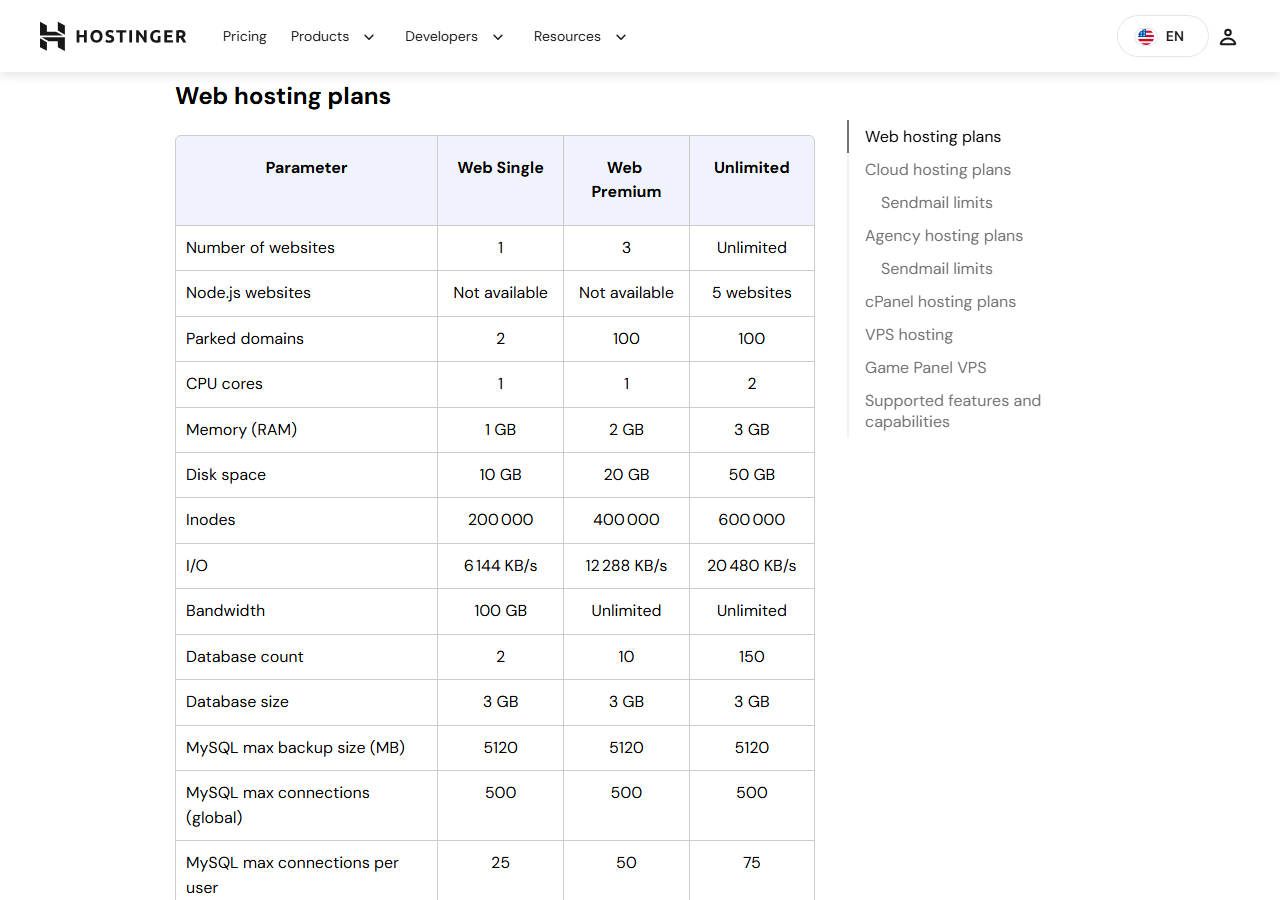This screenshot has height=900, width=1280.
Task: Click the Parked domains row label
Action: pos(245,339)
